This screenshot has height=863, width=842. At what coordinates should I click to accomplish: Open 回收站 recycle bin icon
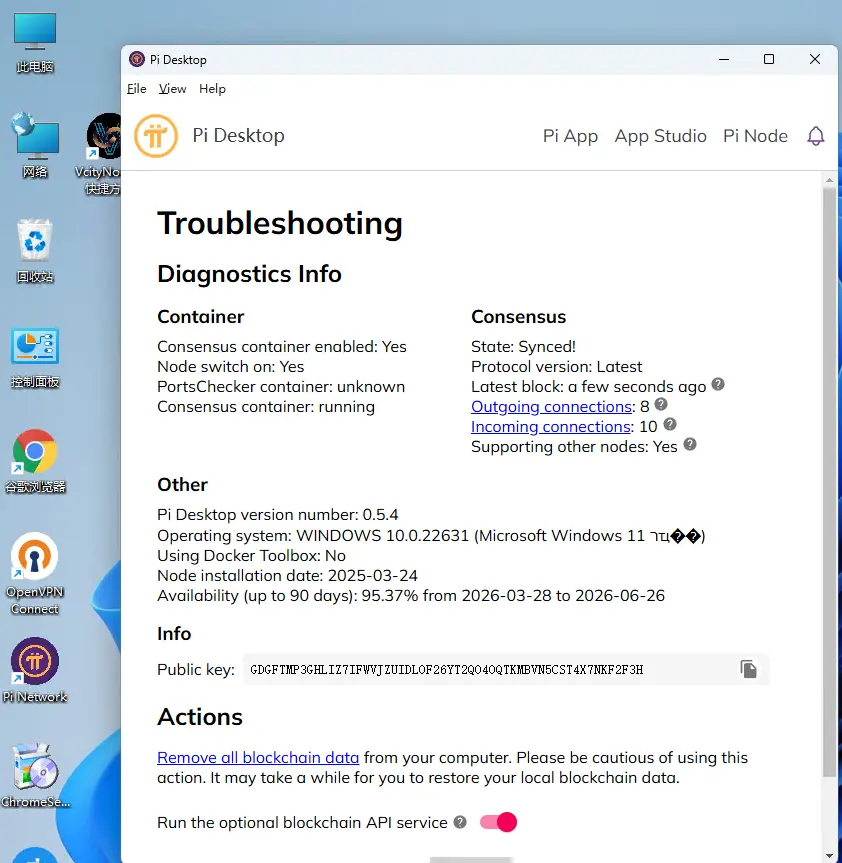click(x=35, y=251)
